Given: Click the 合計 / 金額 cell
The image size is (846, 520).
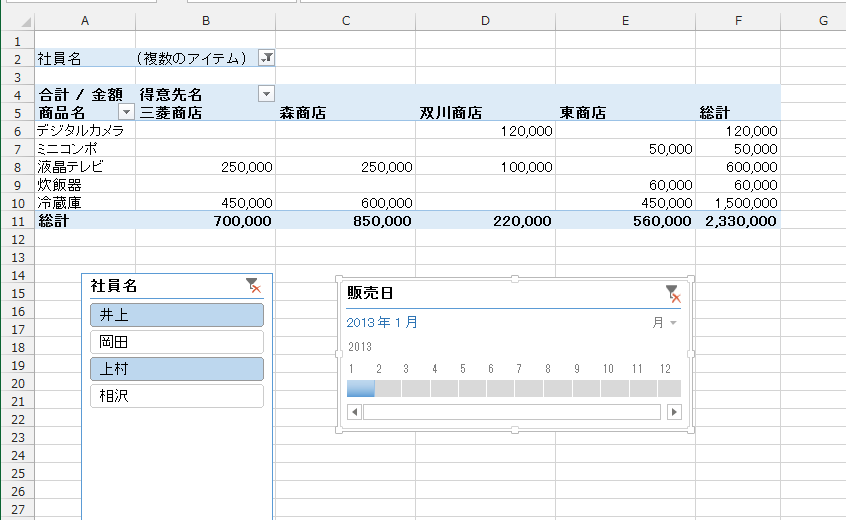Looking at the screenshot, I should point(85,94).
